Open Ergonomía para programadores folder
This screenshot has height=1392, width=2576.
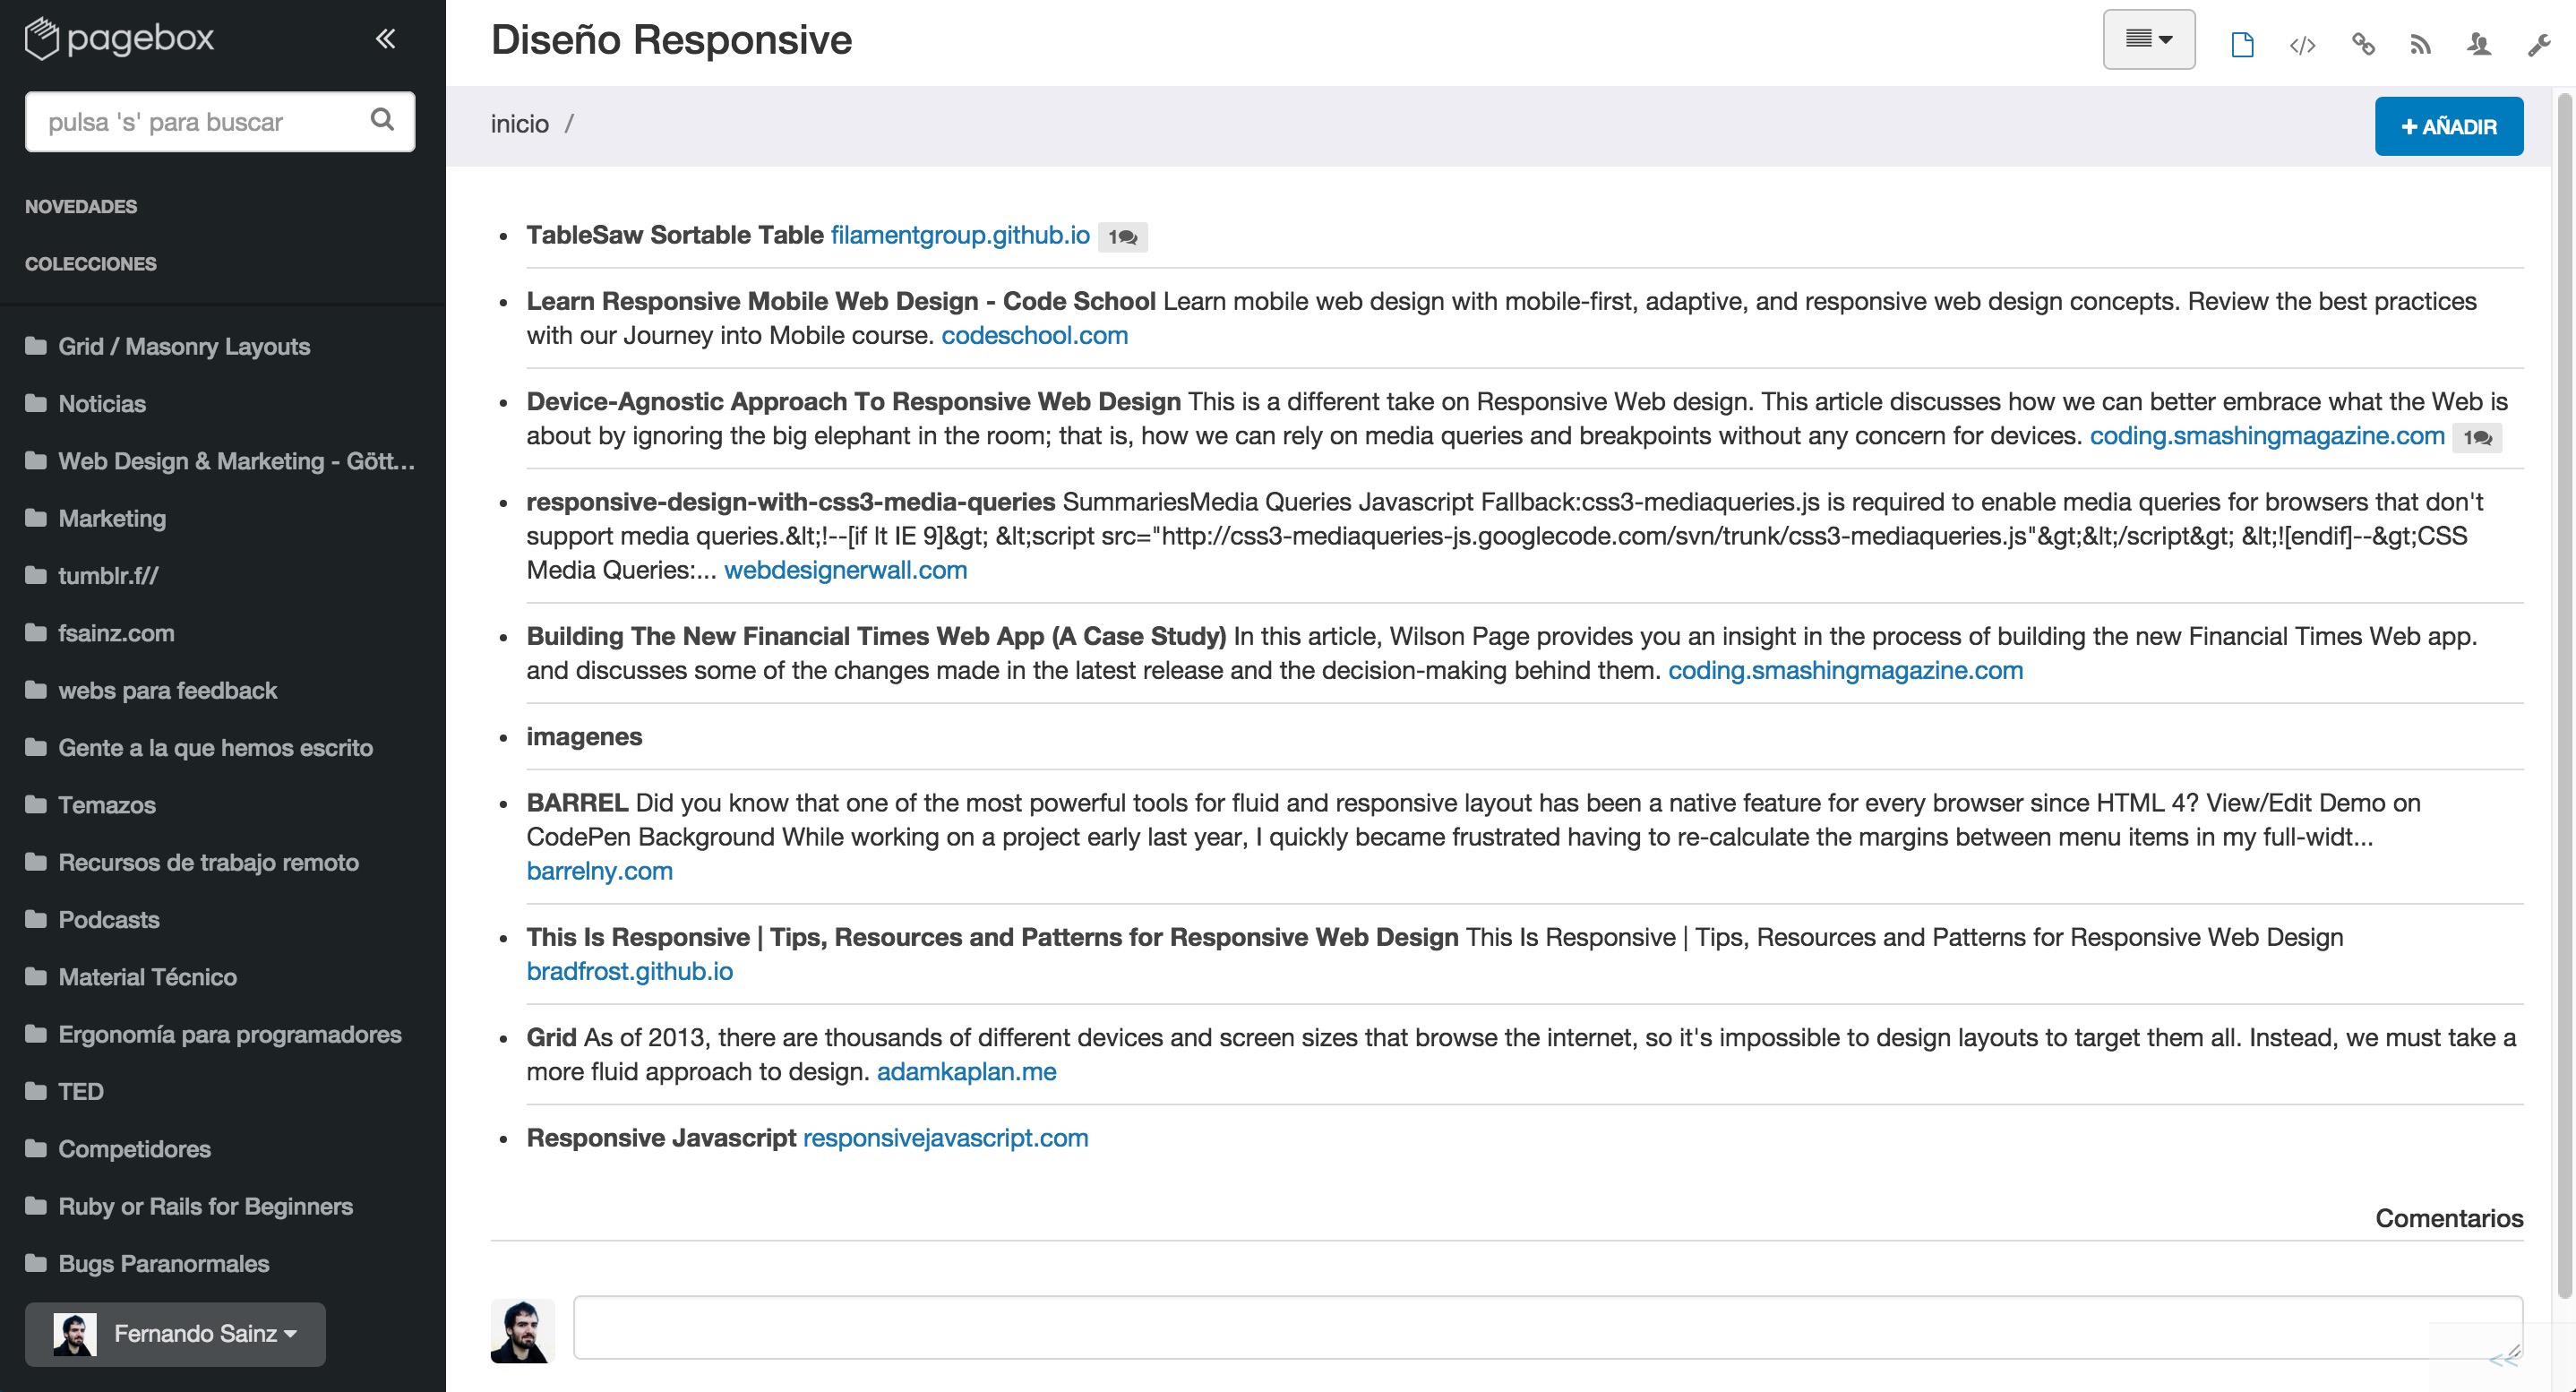230,1035
